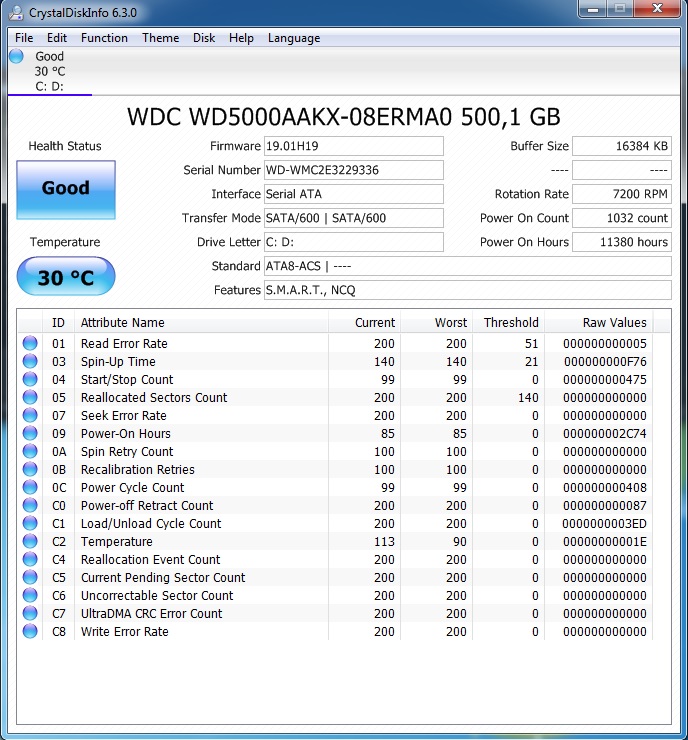
Task: Click the Attribute Name column header
Action: click(x=201, y=322)
